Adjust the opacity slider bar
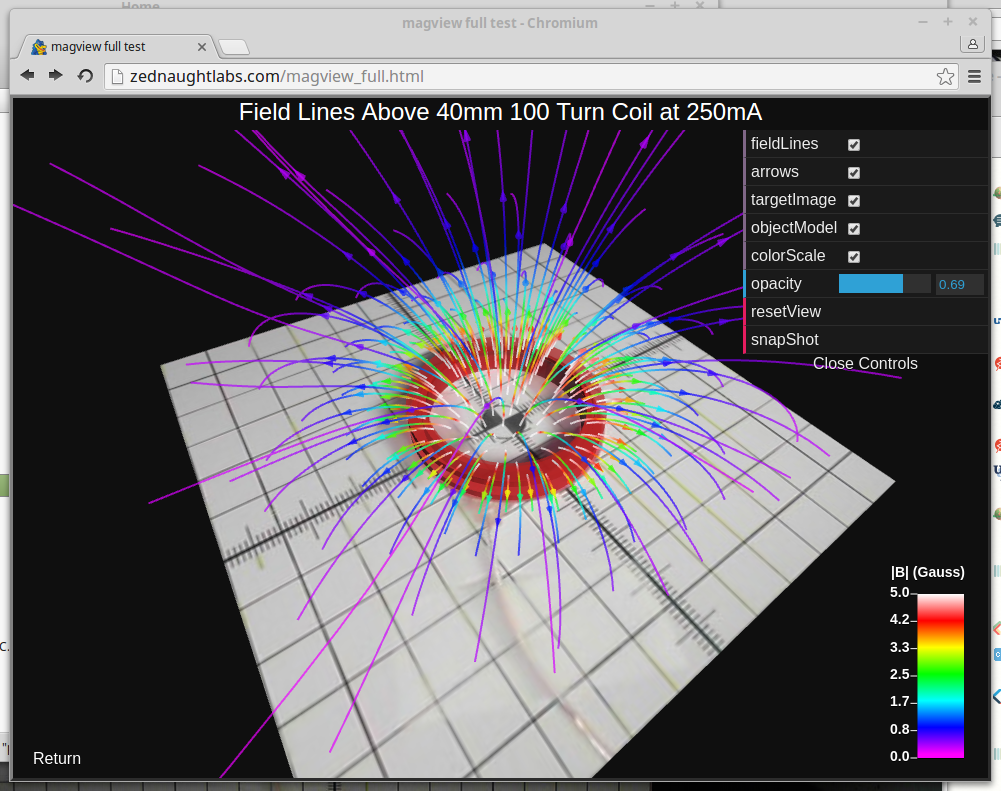This screenshot has width=1001, height=791. click(x=884, y=284)
